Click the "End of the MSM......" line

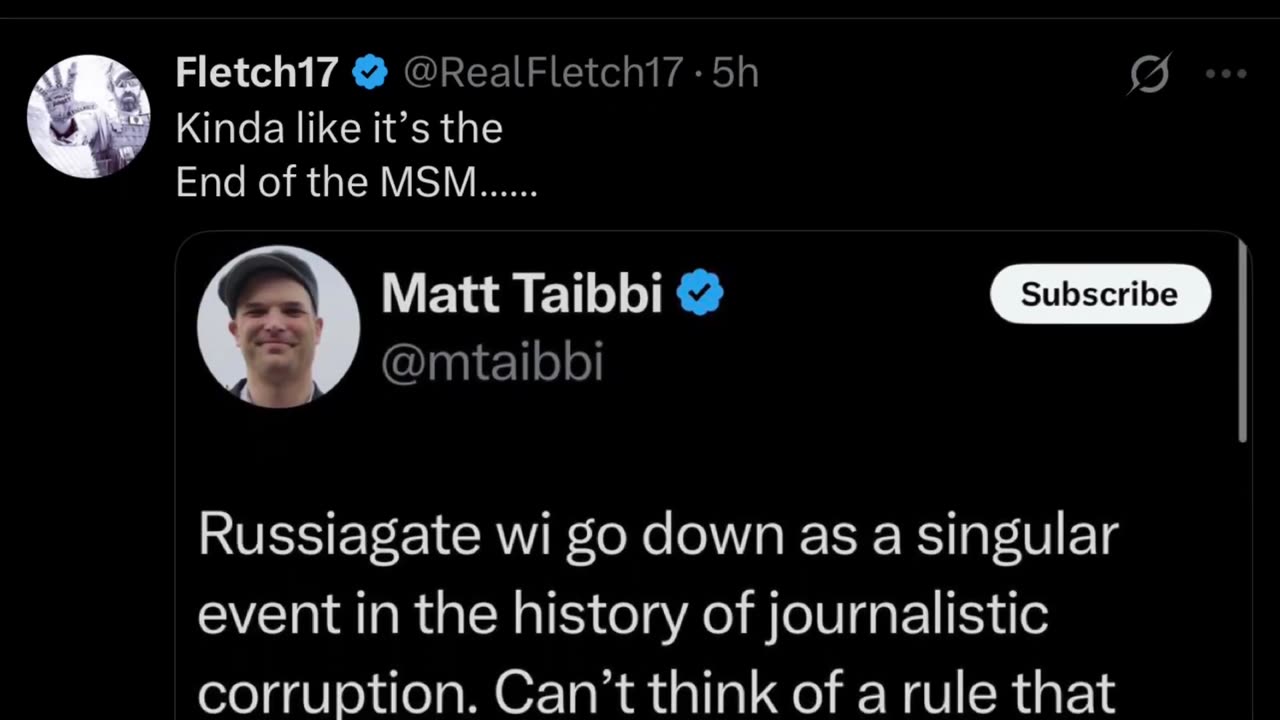coord(356,182)
